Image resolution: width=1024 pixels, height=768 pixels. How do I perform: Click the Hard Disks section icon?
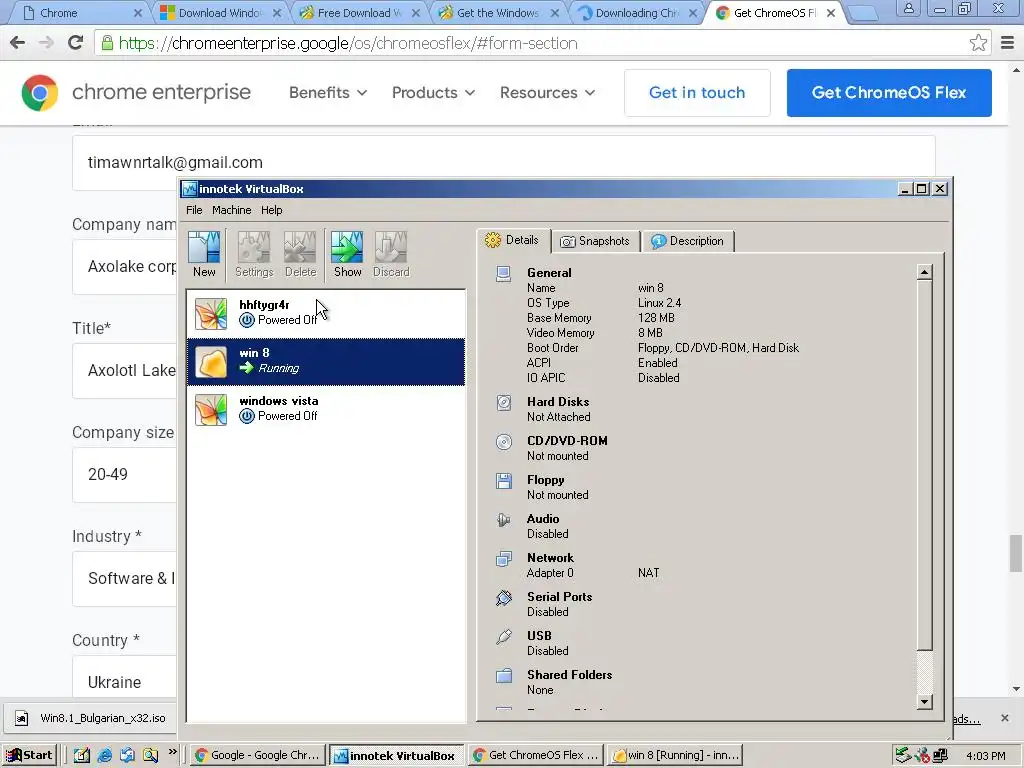pos(504,403)
